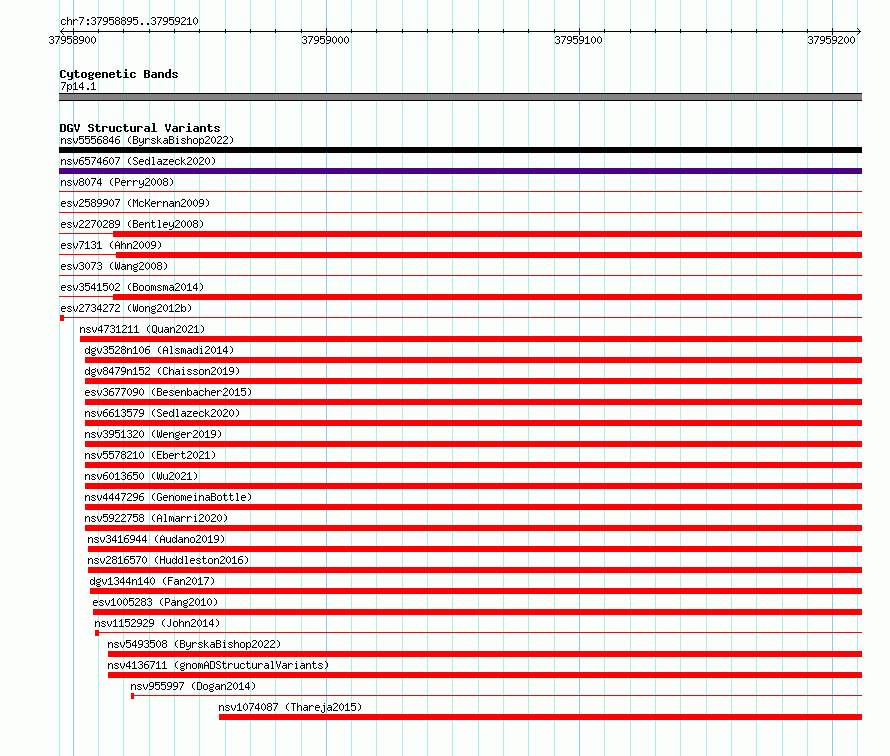
Task: Click the chr7:37958895..37959210 region label
Action: 129,21
